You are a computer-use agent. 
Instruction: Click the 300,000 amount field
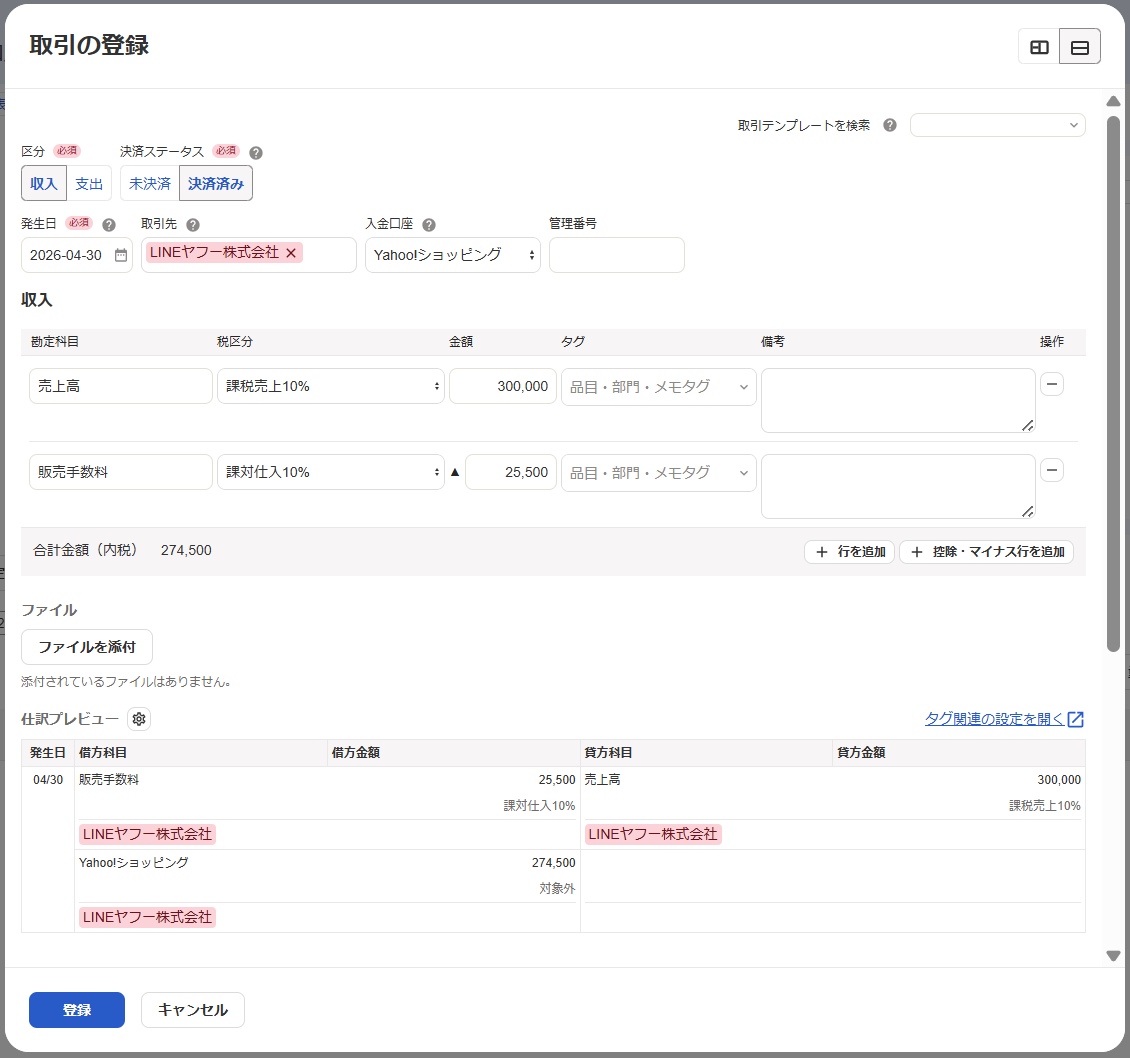503,386
